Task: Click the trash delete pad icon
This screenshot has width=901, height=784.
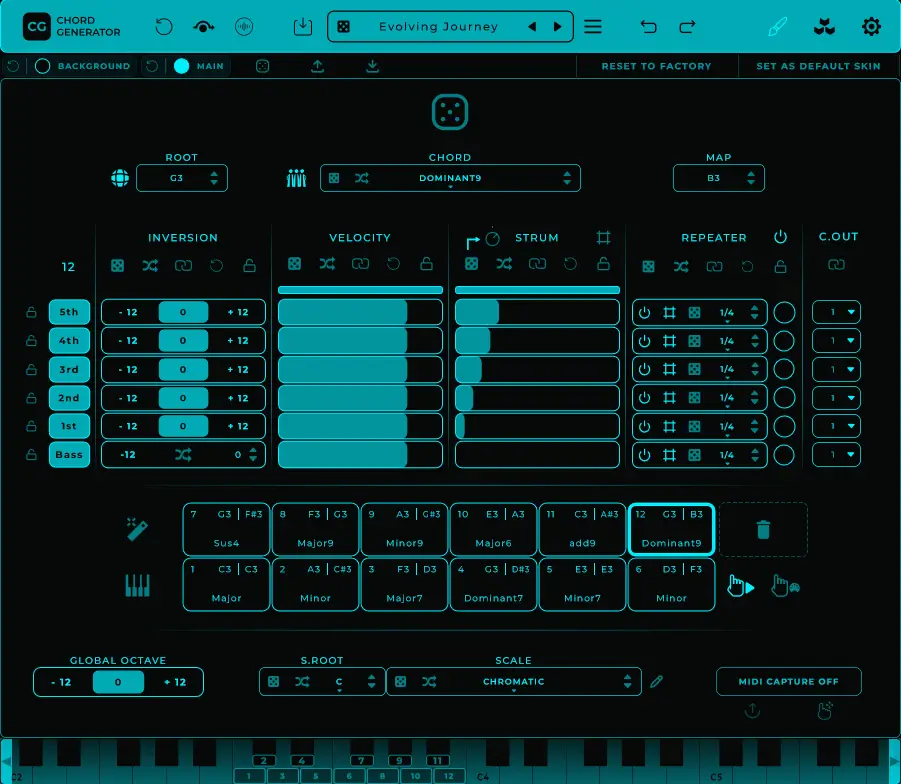Action: [763, 529]
